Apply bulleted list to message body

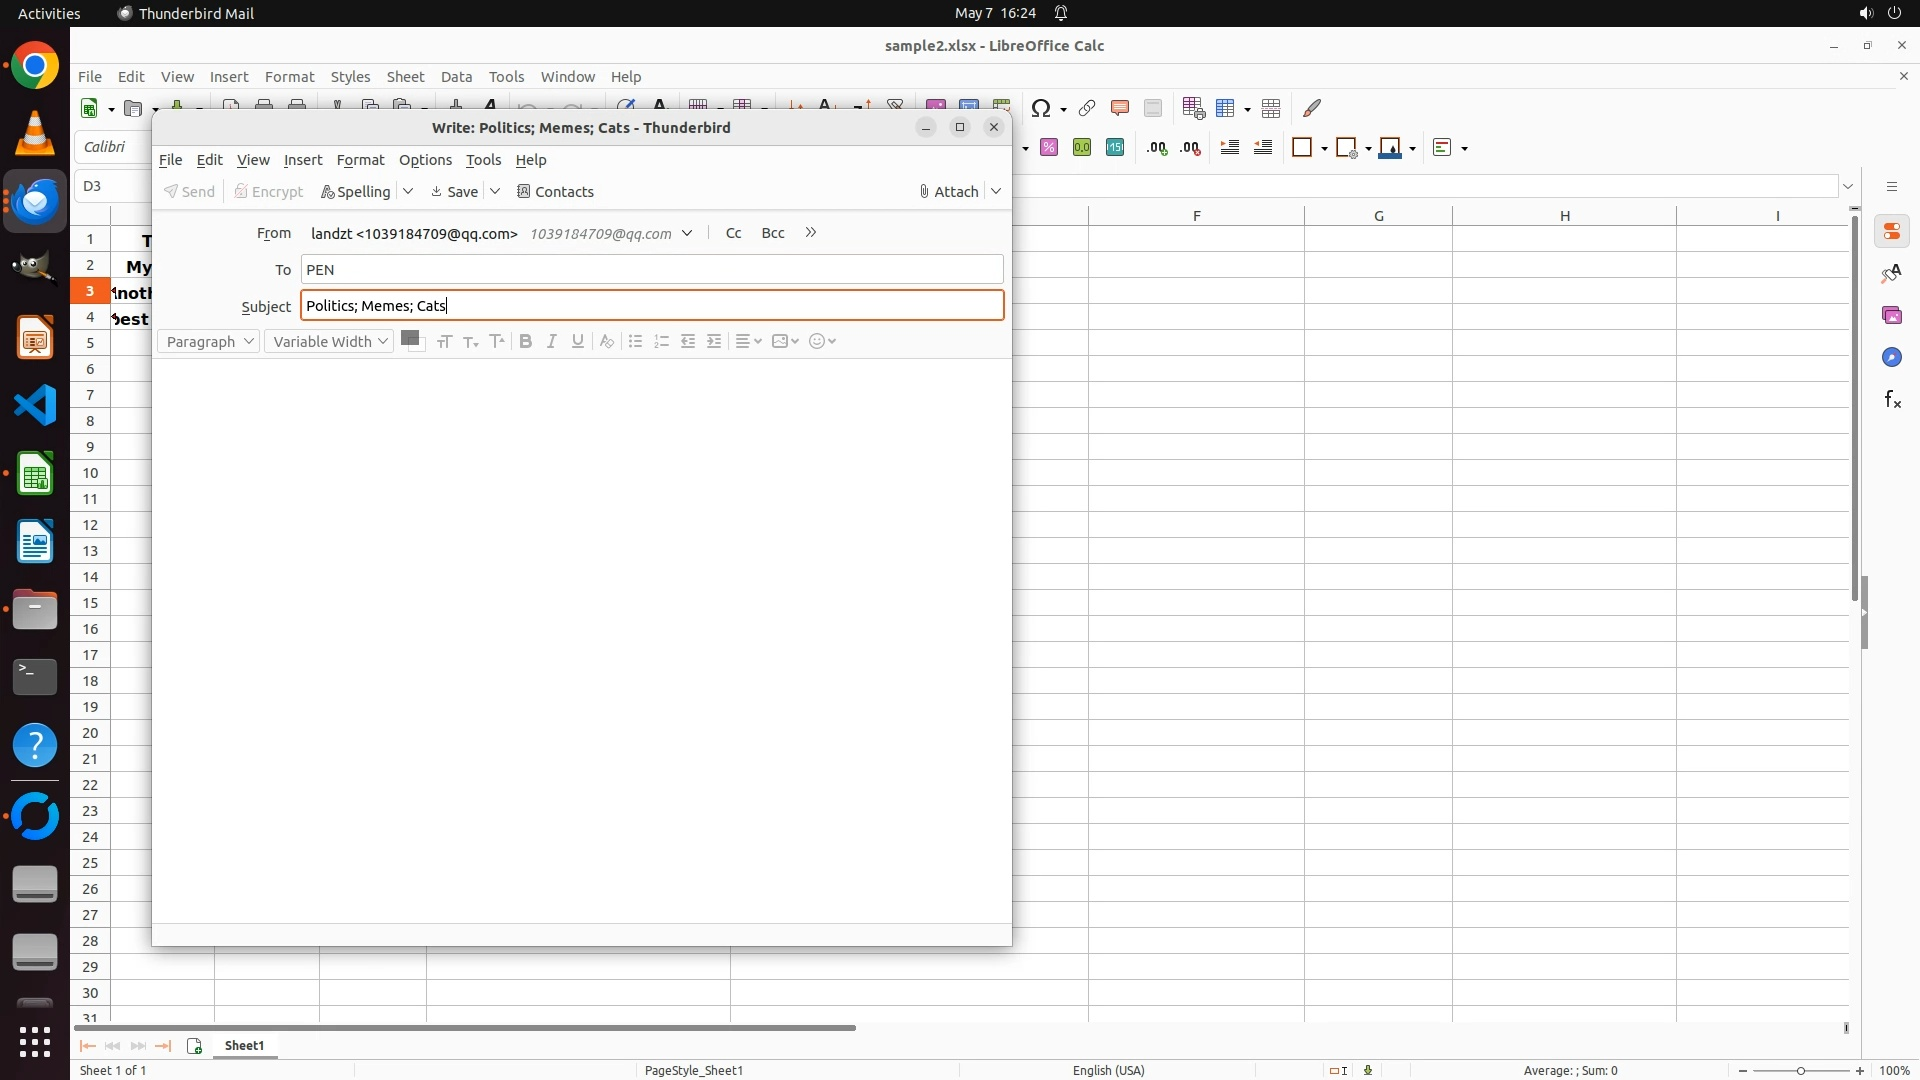635,342
